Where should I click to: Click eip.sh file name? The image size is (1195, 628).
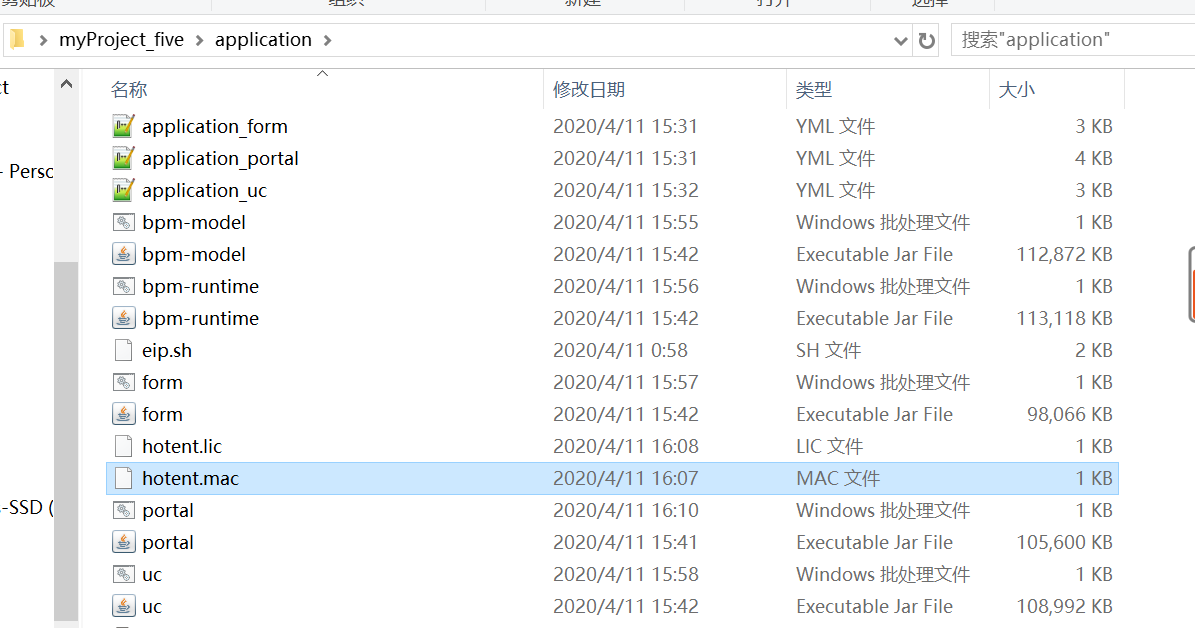pyautogui.click(x=167, y=351)
